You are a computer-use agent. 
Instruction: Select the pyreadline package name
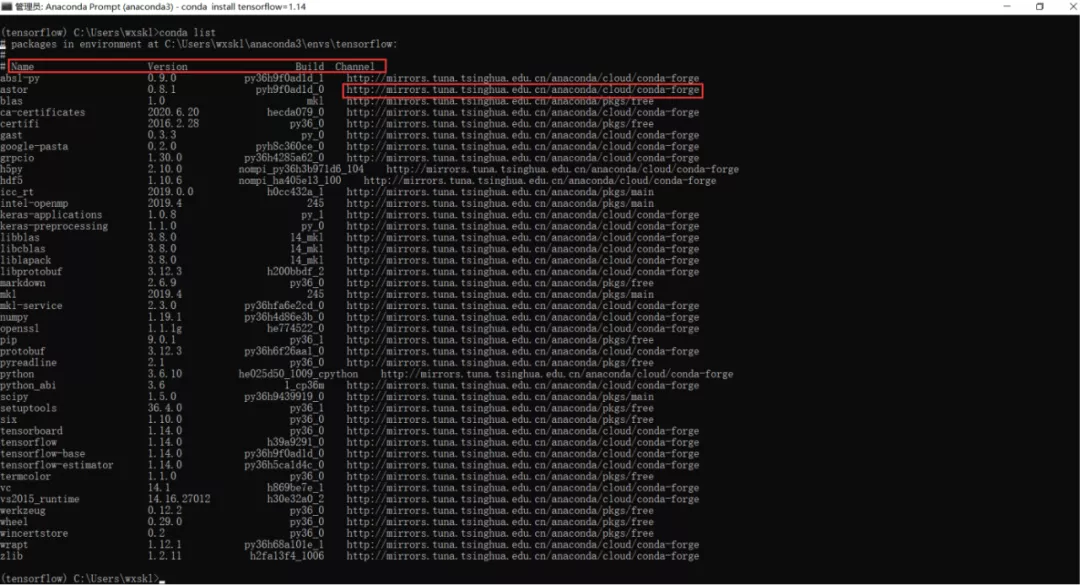click(28, 362)
